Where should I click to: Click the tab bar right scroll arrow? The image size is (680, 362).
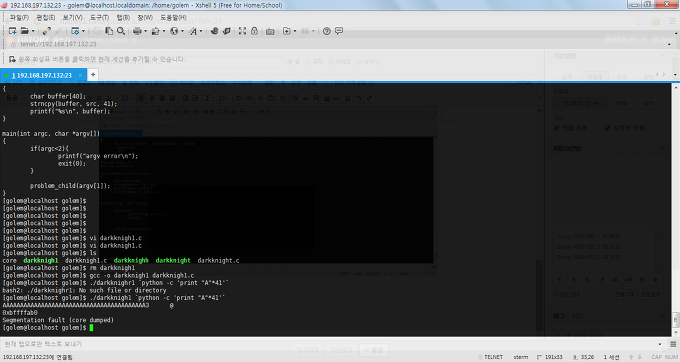pyautogui.click(x=664, y=75)
